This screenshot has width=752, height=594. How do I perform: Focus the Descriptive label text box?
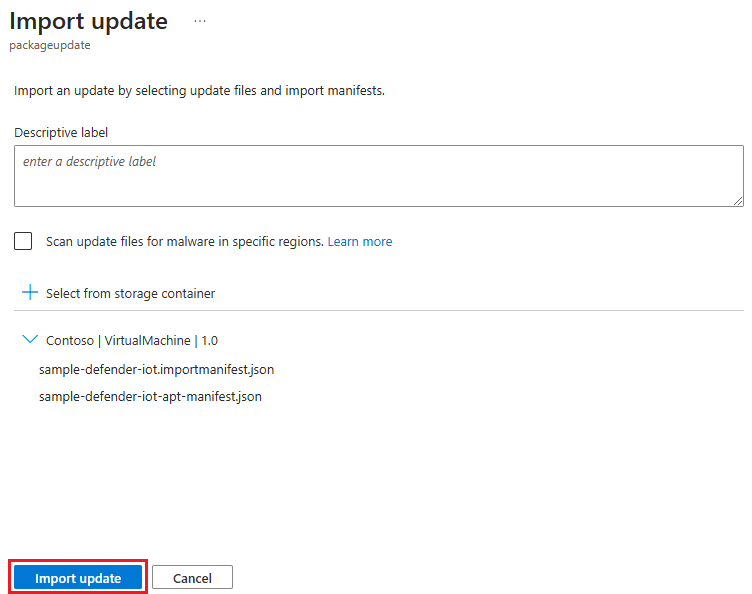(x=379, y=176)
